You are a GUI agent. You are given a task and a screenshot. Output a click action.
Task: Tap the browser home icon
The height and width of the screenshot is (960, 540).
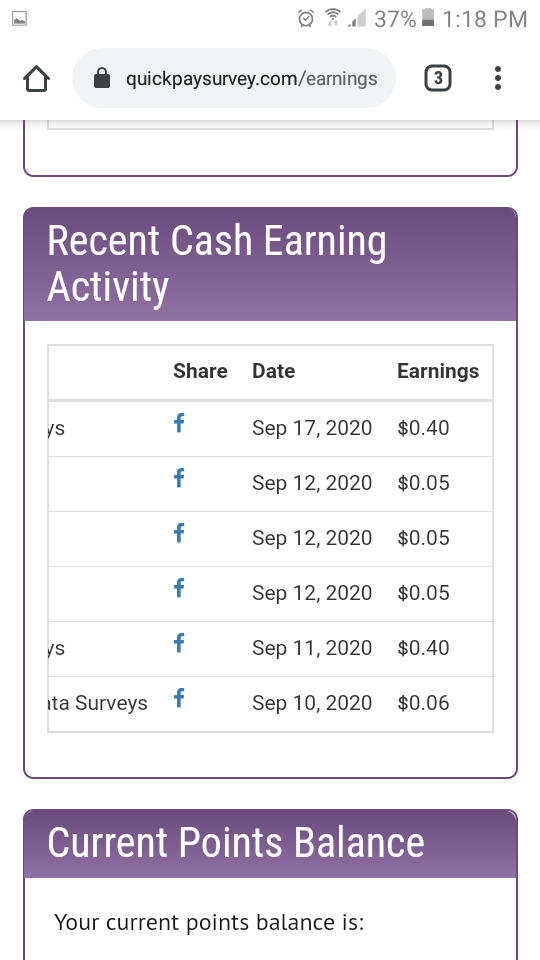click(x=36, y=79)
